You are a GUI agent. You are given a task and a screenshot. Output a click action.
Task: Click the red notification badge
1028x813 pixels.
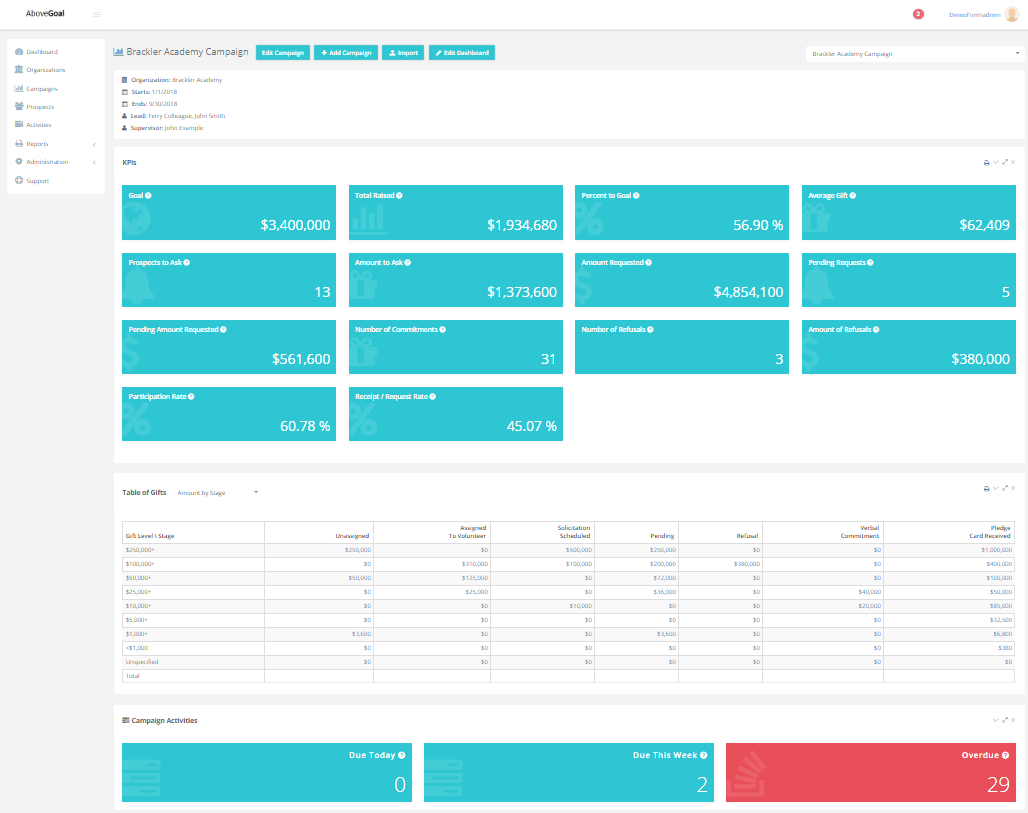click(x=918, y=14)
